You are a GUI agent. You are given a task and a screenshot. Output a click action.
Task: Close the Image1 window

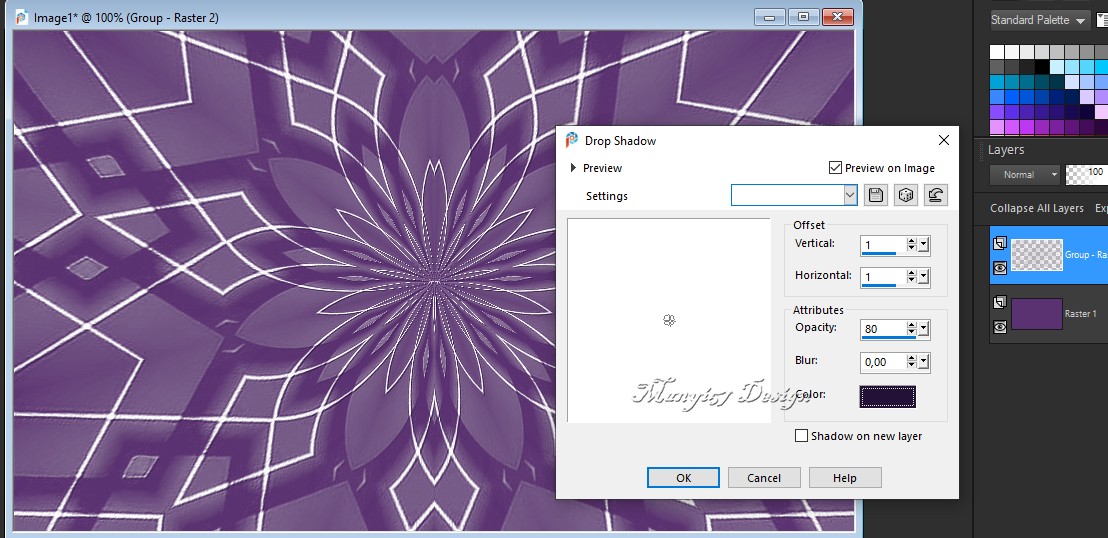[837, 17]
